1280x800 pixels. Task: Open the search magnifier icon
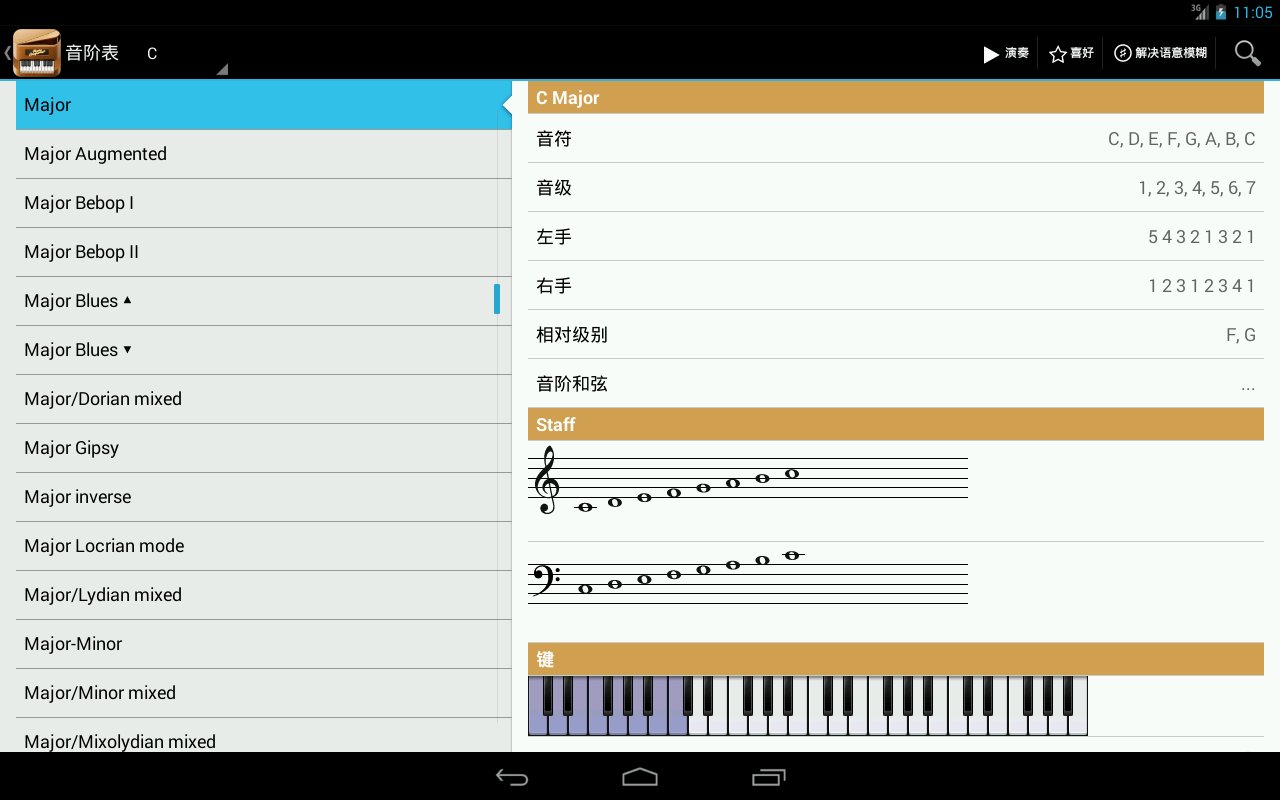pyautogui.click(x=1247, y=53)
